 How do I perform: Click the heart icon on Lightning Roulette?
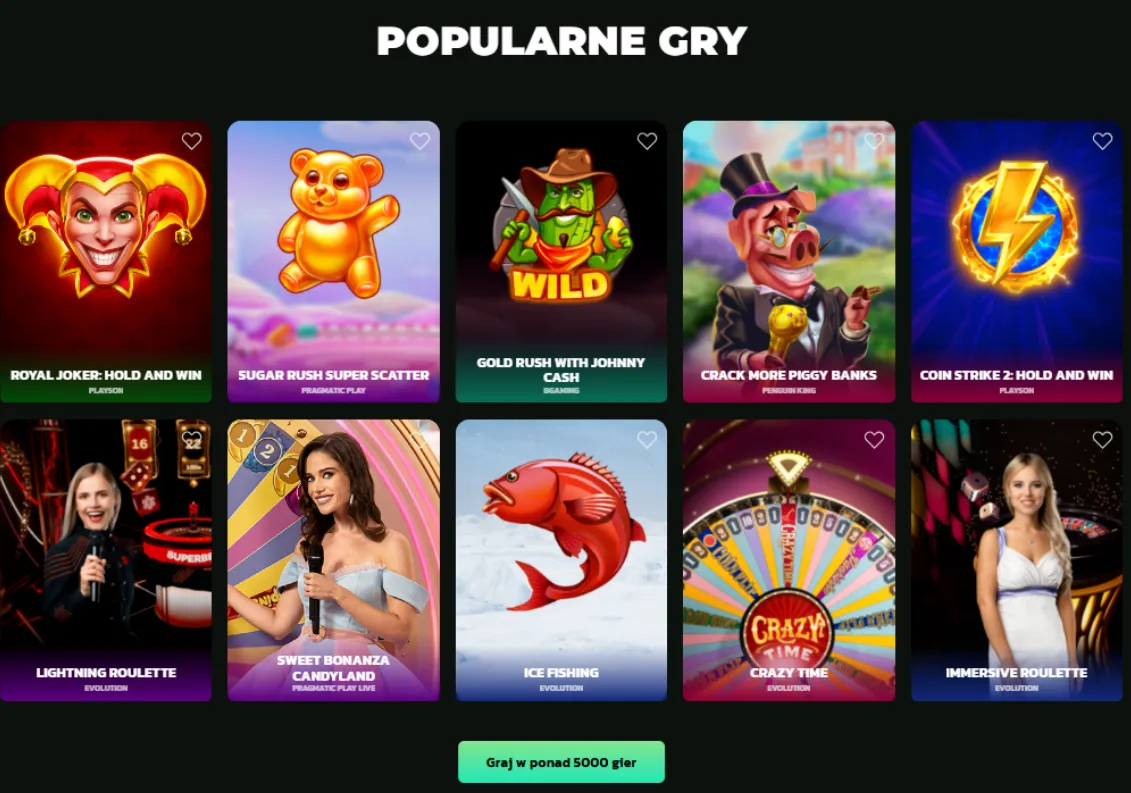click(191, 439)
